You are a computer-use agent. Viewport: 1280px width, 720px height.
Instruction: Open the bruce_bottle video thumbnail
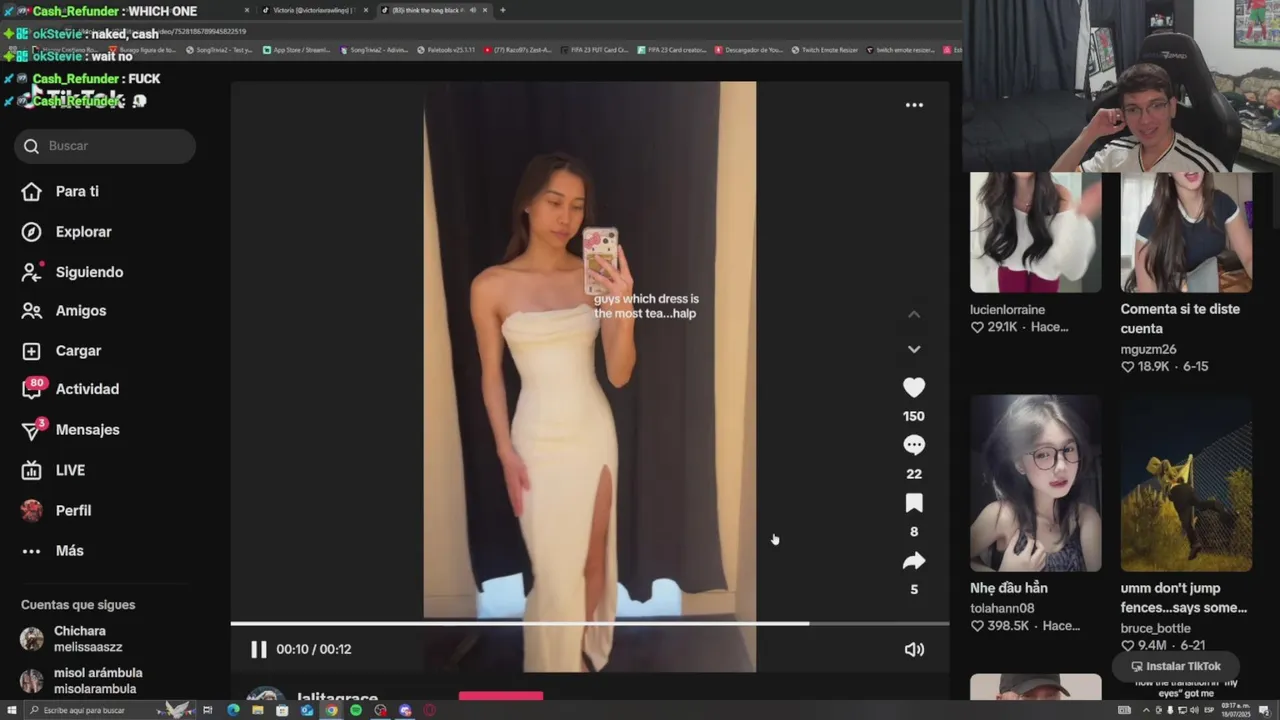click(x=1186, y=483)
